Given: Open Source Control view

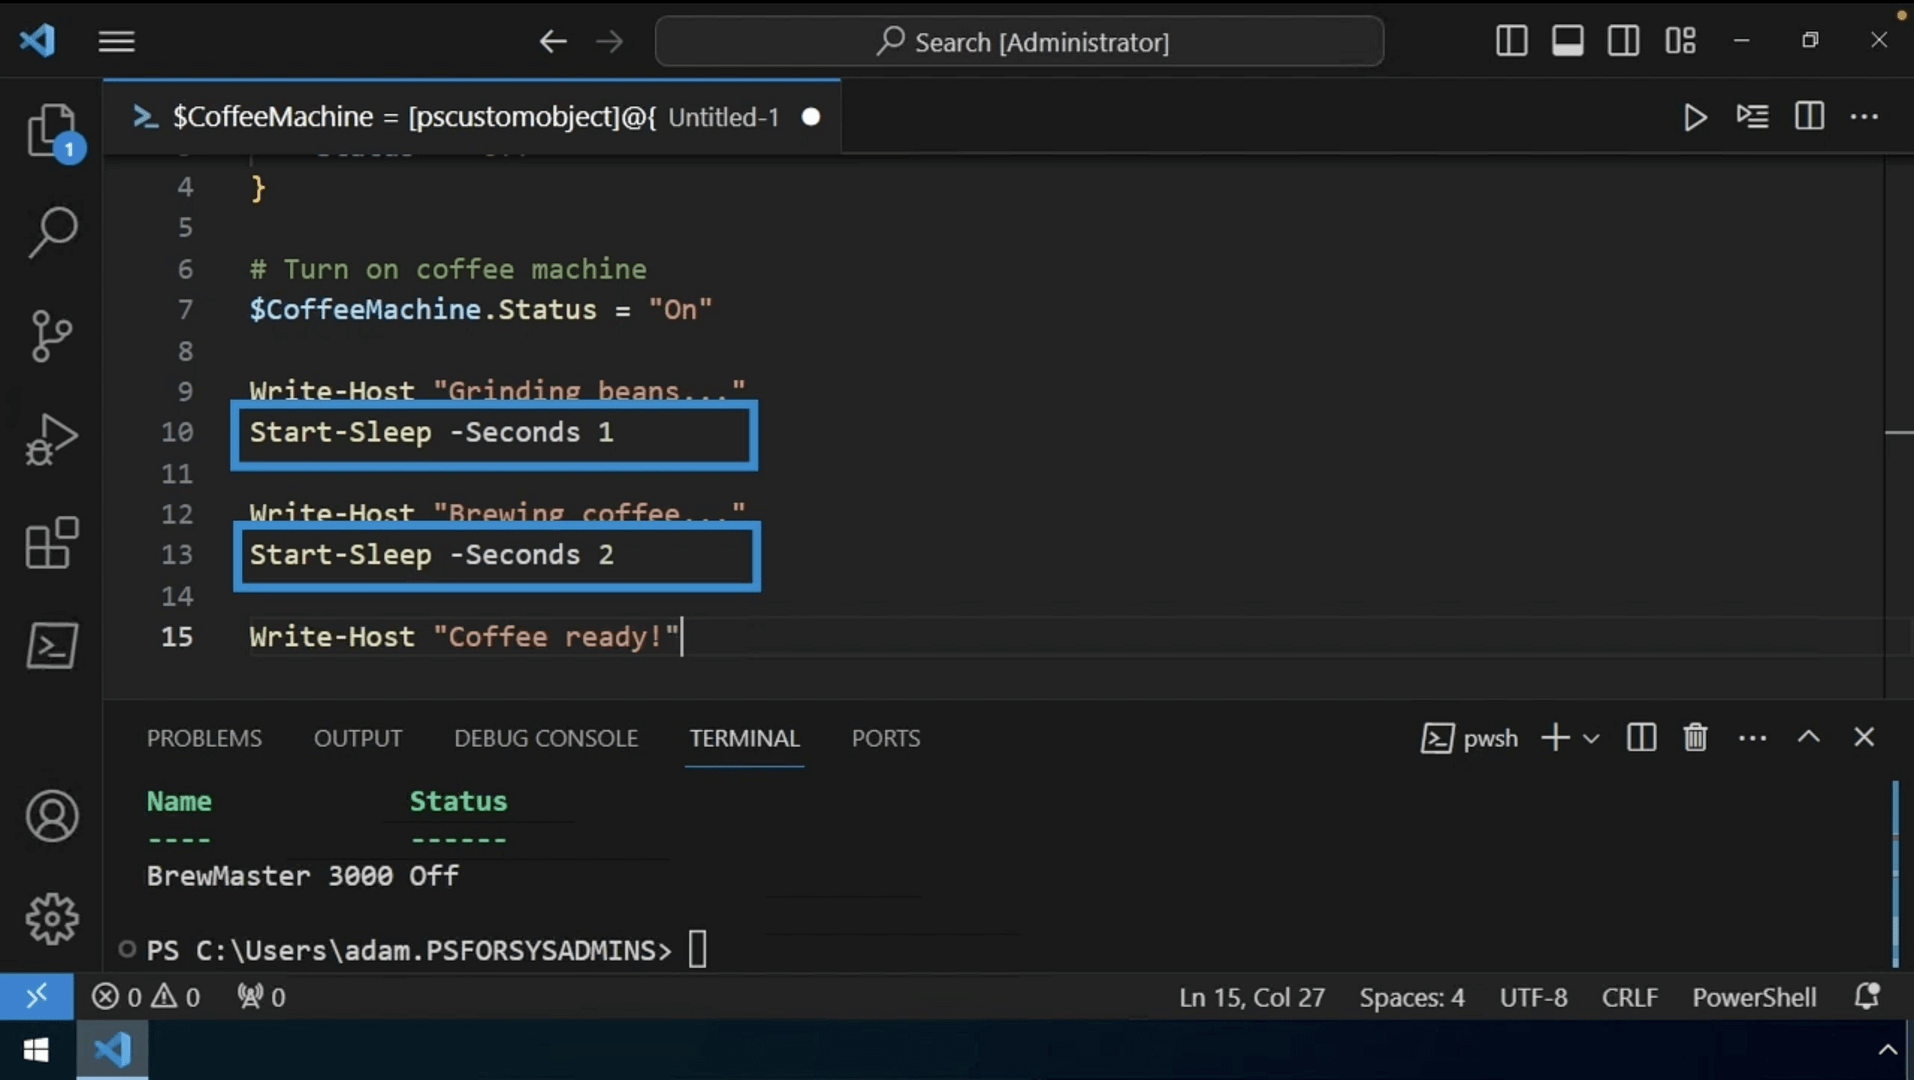Looking at the screenshot, I should click(52, 336).
